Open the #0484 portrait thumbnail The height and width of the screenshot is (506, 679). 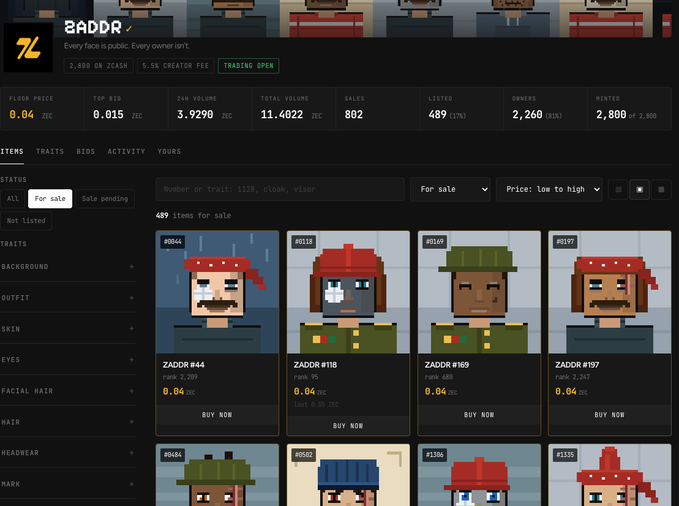(217, 475)
